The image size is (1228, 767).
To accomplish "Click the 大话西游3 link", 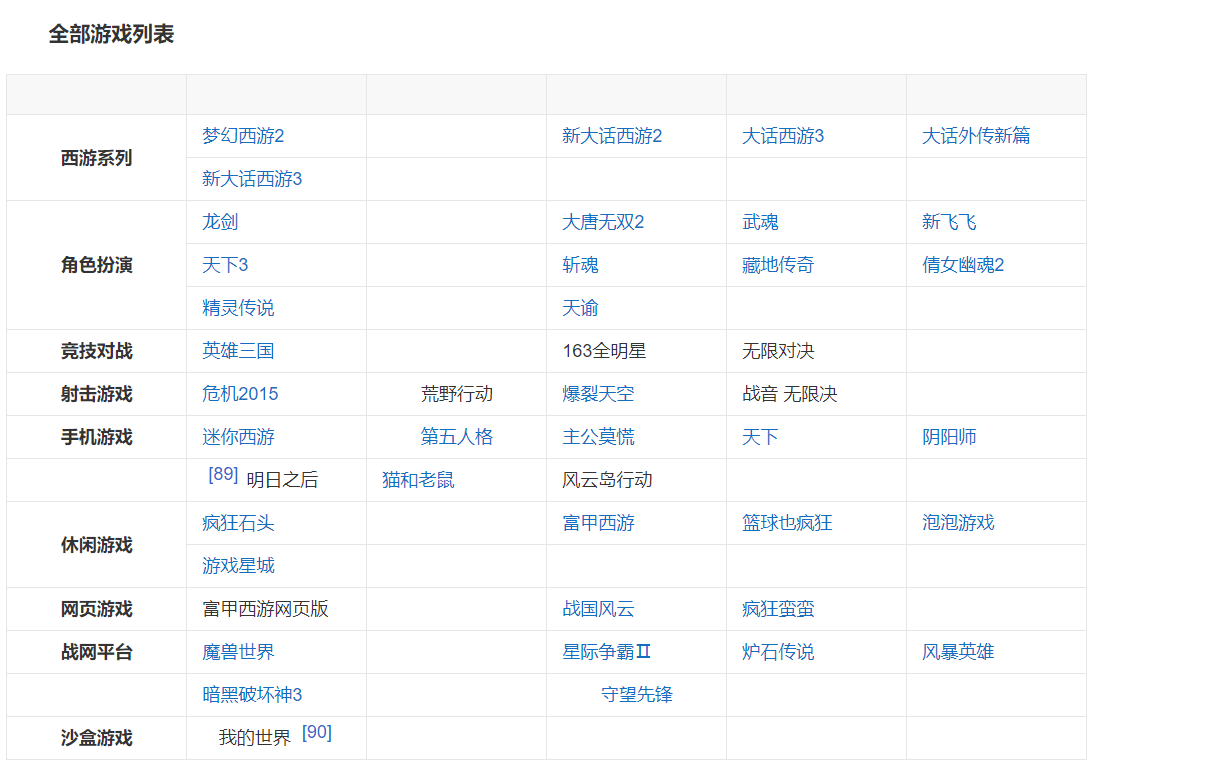I will [x=783, y=136].
